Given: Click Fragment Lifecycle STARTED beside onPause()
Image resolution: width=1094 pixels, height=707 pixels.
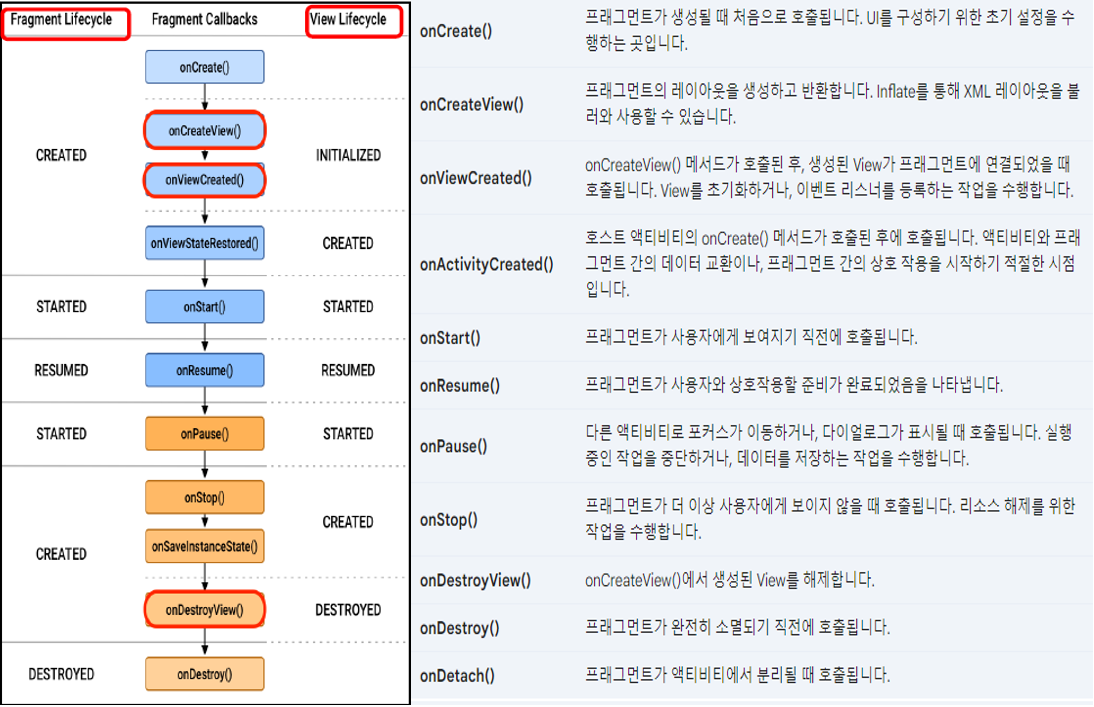Looking at the screenshot, I should point(61,433).
